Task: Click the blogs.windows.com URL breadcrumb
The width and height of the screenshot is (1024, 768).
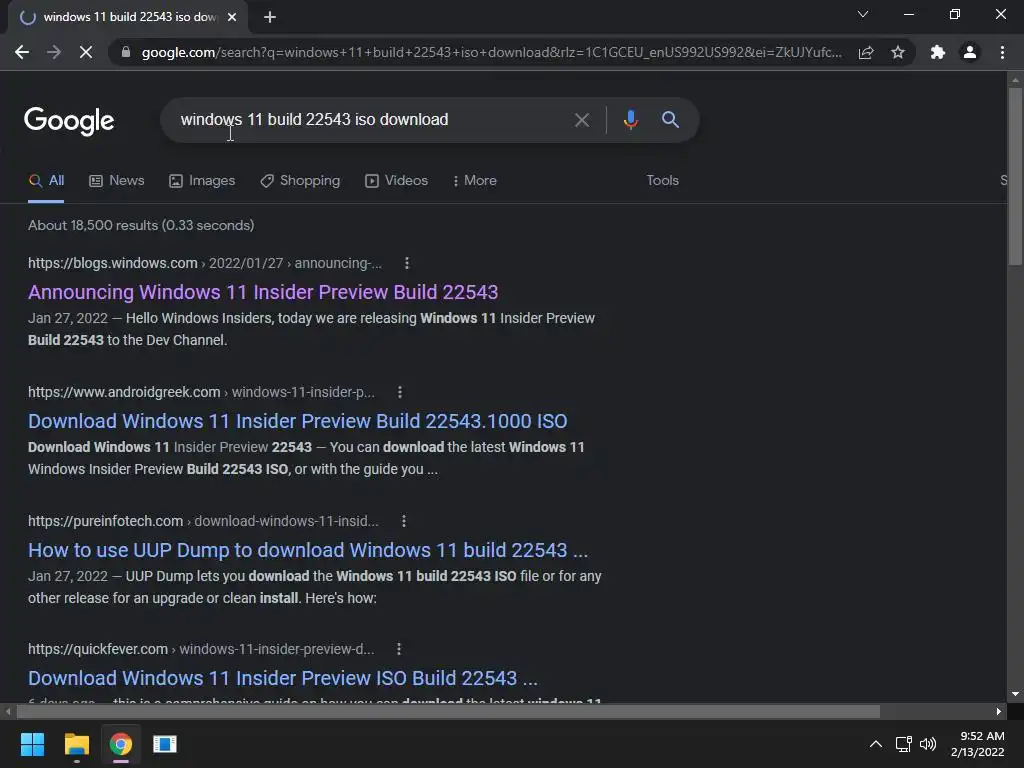Action: coord(205,263)
